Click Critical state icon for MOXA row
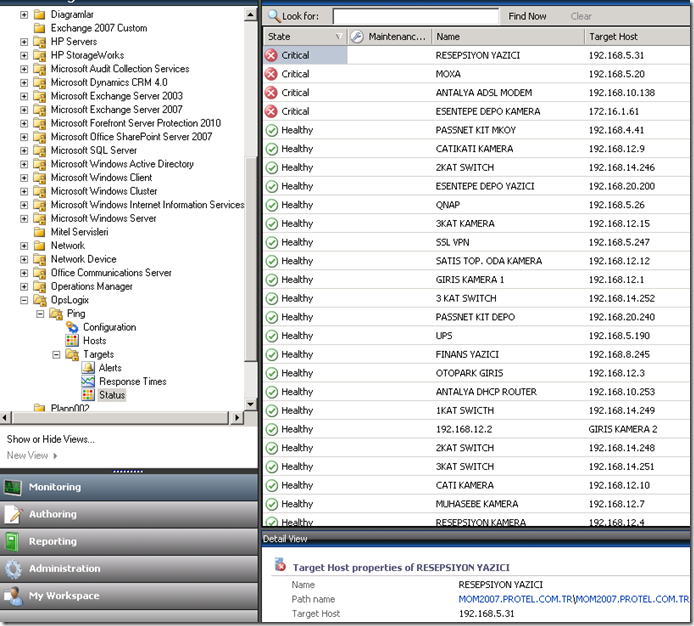 click(x=271, y=74)
